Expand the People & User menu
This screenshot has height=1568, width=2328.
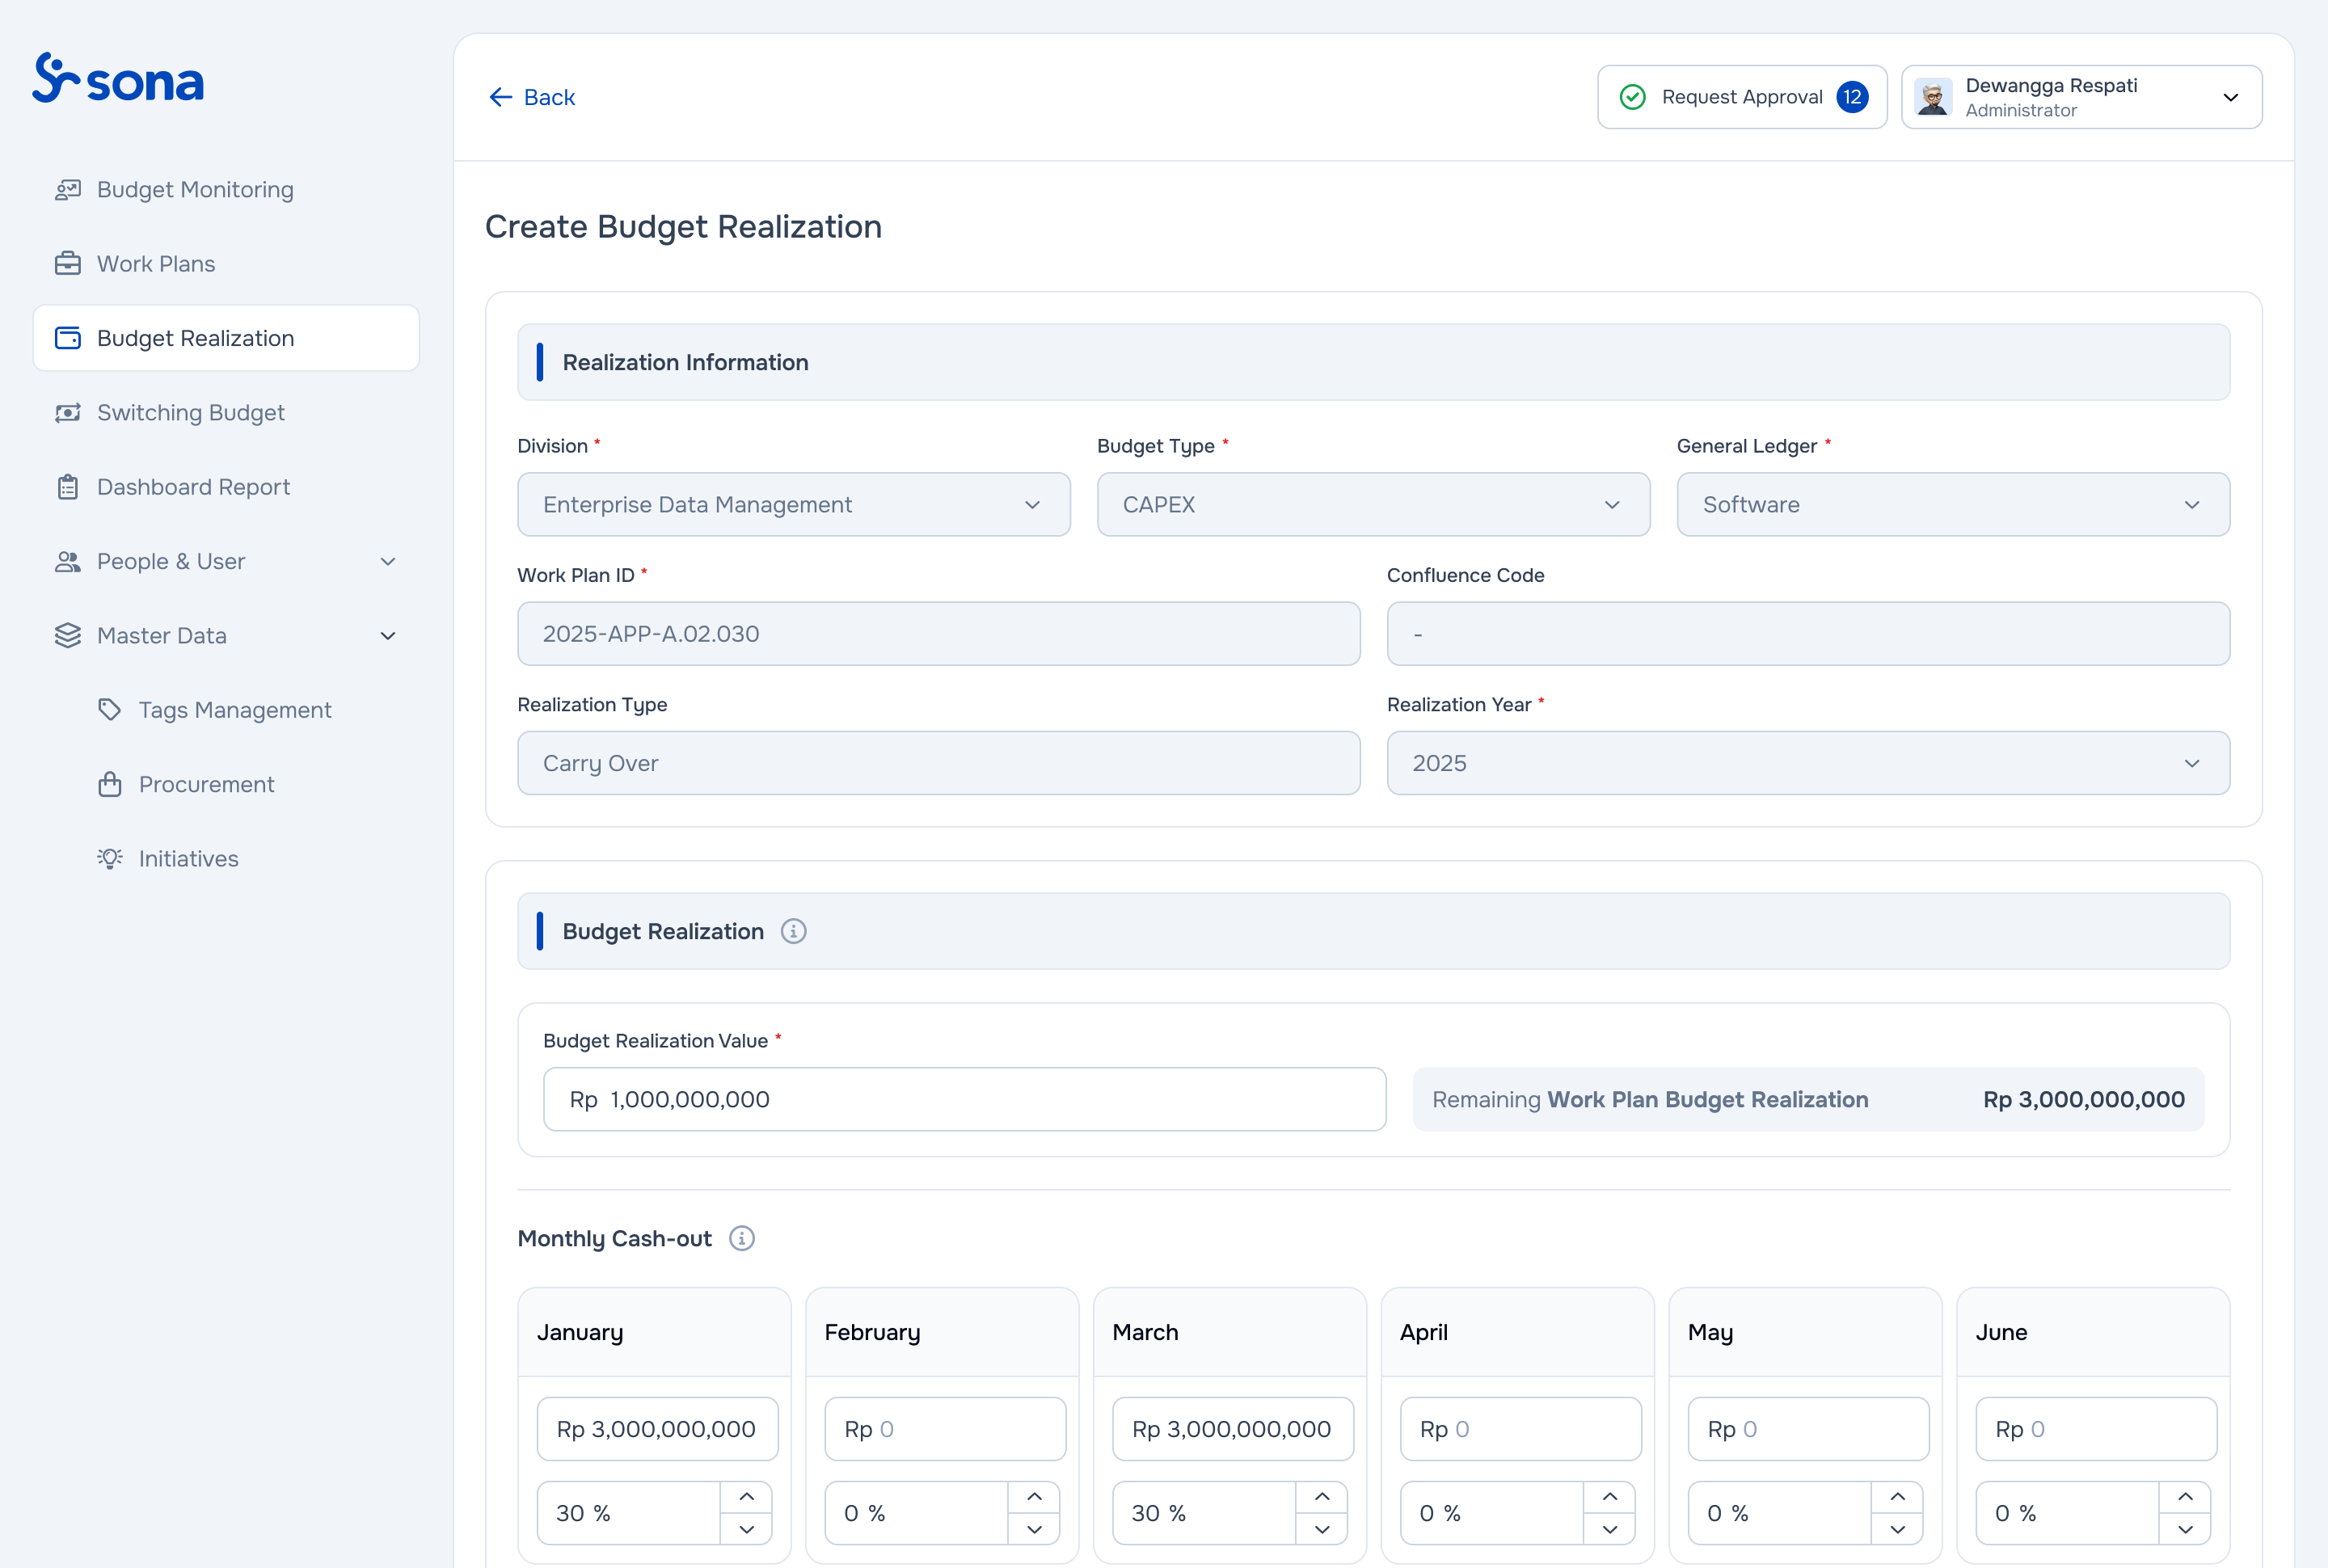point(226,562)
